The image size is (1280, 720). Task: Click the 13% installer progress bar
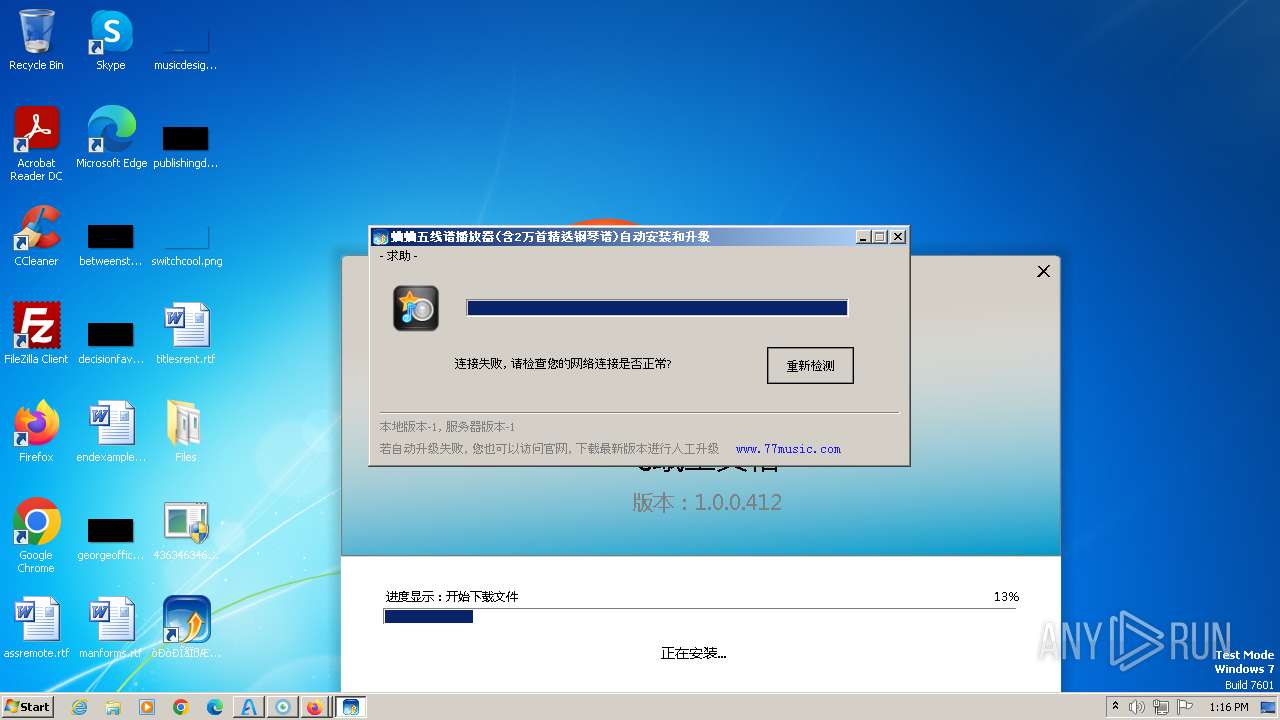[x=700, y=617]
